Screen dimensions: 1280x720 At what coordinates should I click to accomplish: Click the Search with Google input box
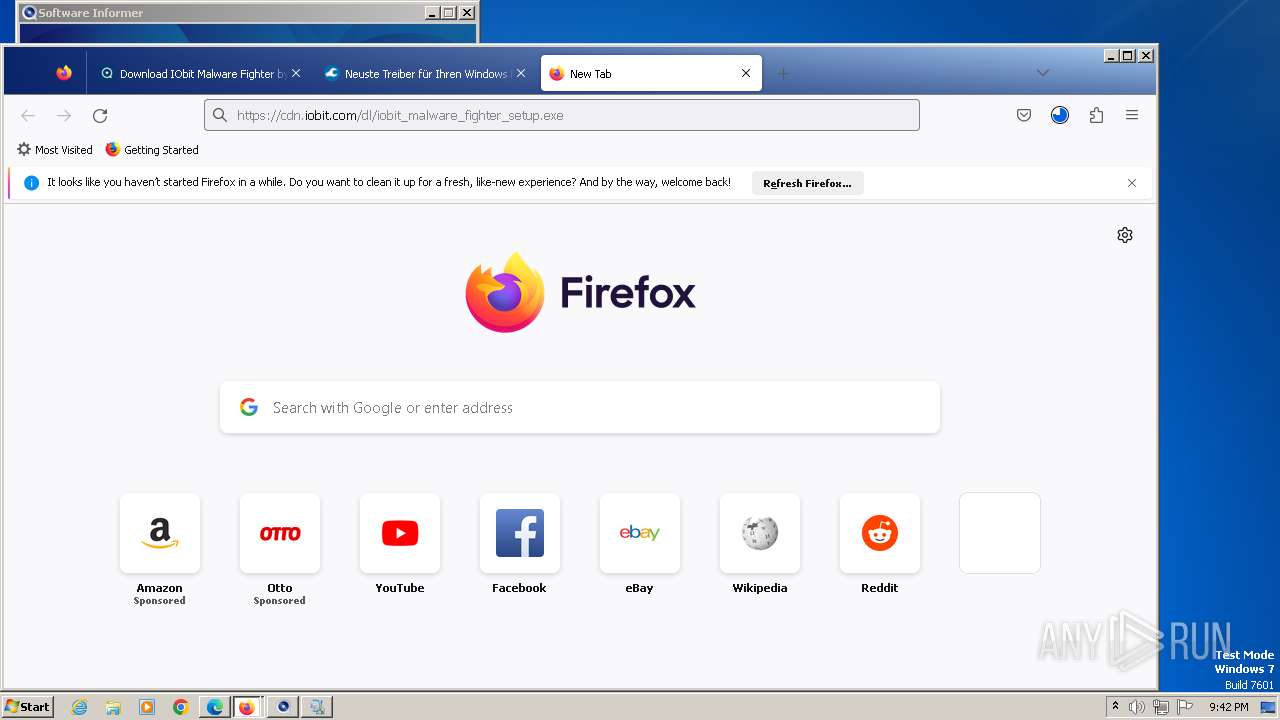[x=580, y=407]
